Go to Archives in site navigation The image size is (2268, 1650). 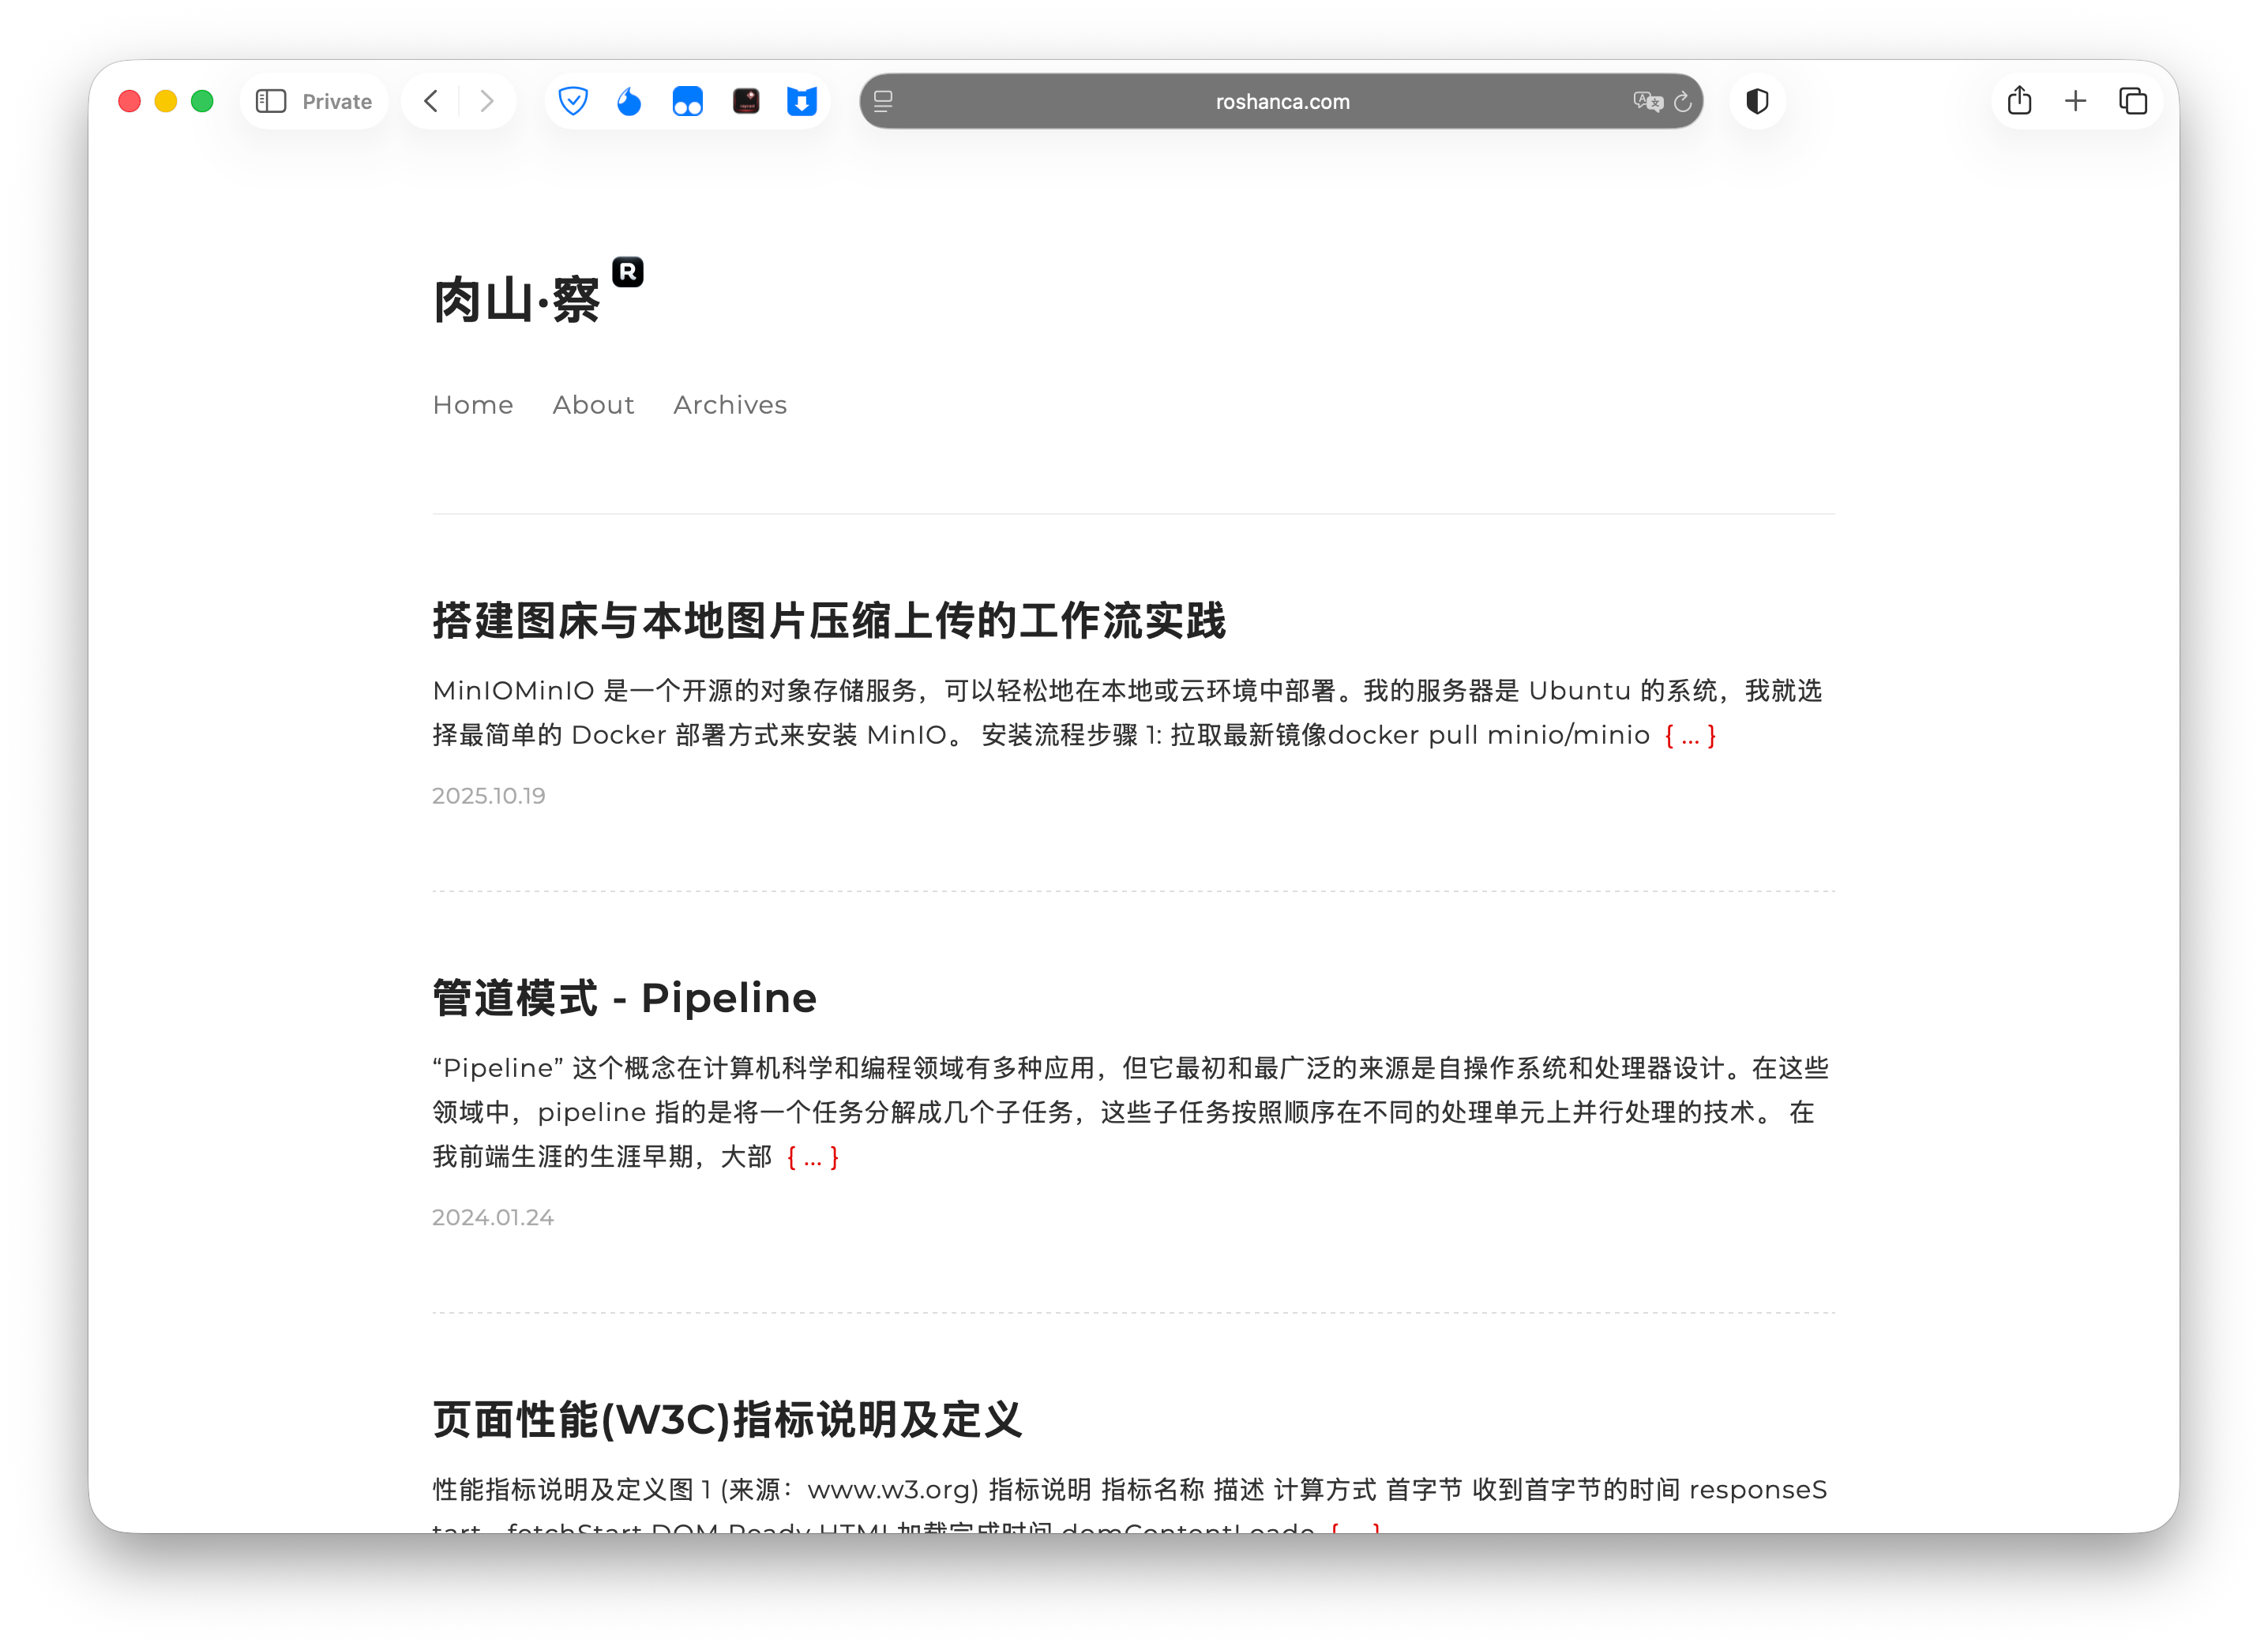[x=730, y=405]
